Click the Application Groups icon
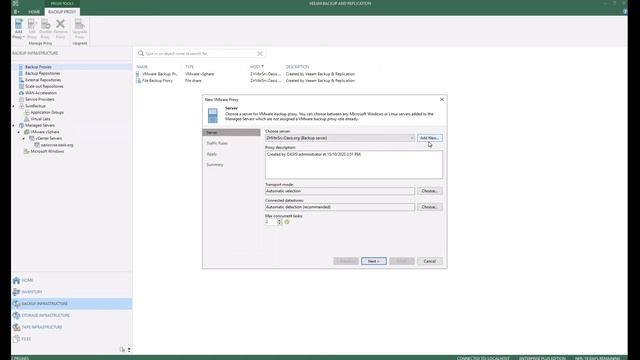The height and width of the screenshot is (360, 640). 27,112
